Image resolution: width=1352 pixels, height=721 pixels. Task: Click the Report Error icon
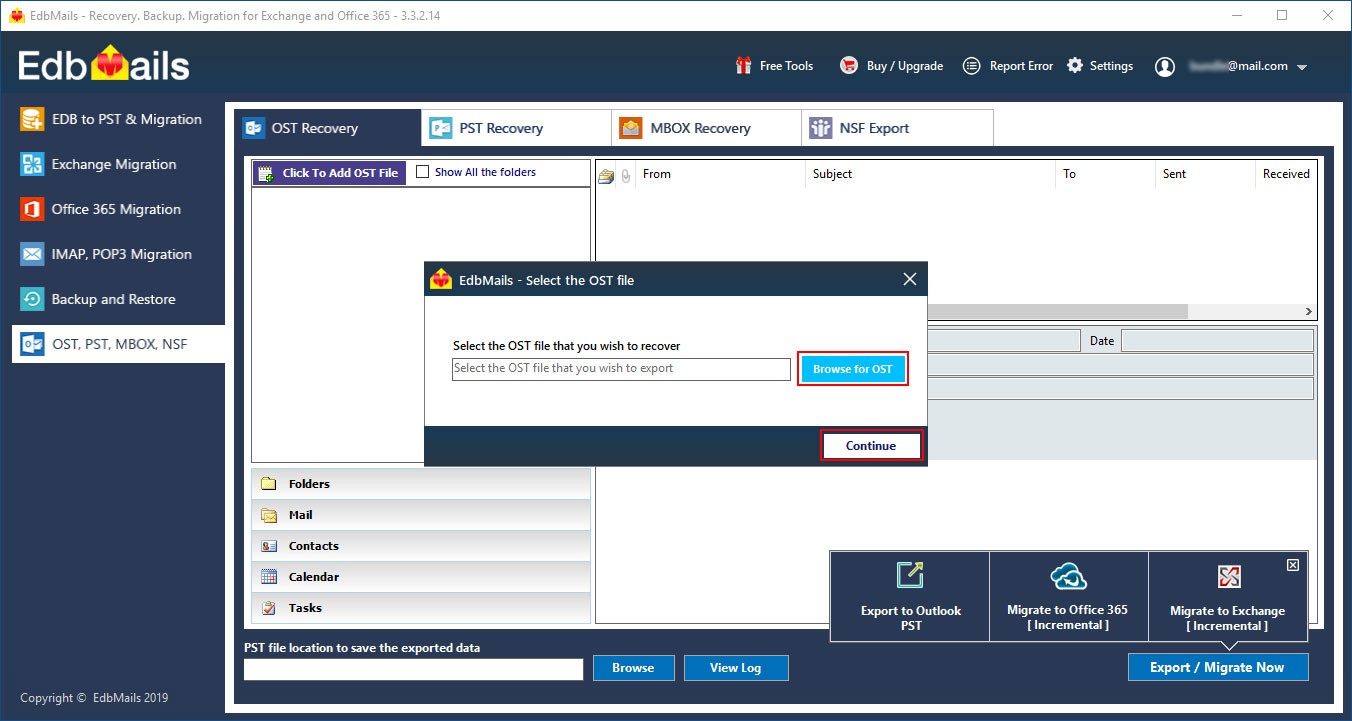point(971,66)
